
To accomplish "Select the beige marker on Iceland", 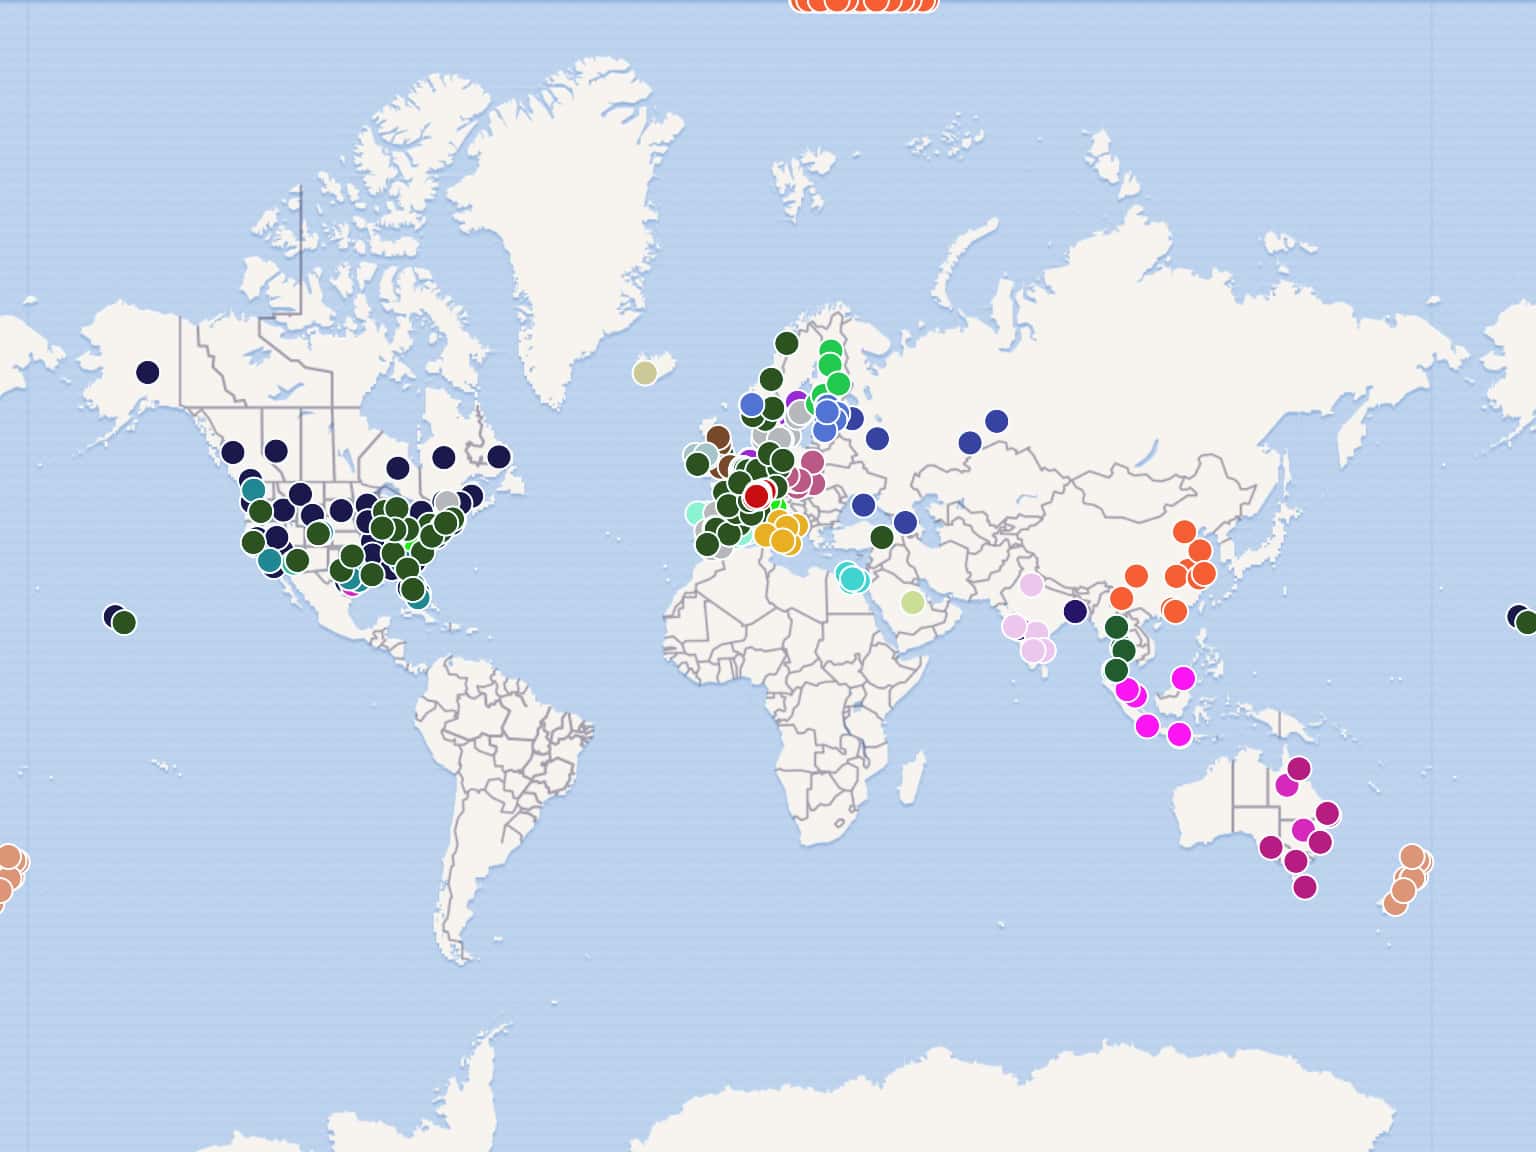I will pos(645,372).
